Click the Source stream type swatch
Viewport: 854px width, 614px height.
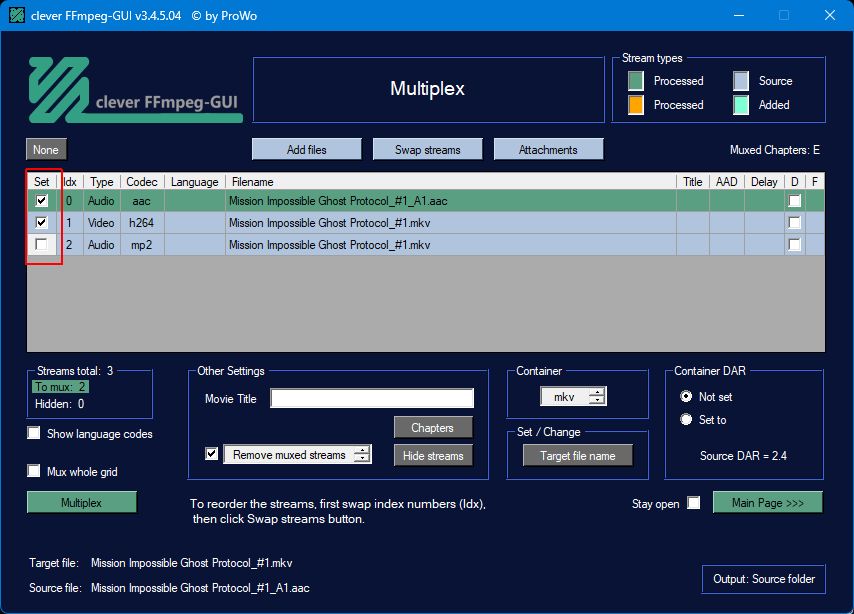[741, 81]
